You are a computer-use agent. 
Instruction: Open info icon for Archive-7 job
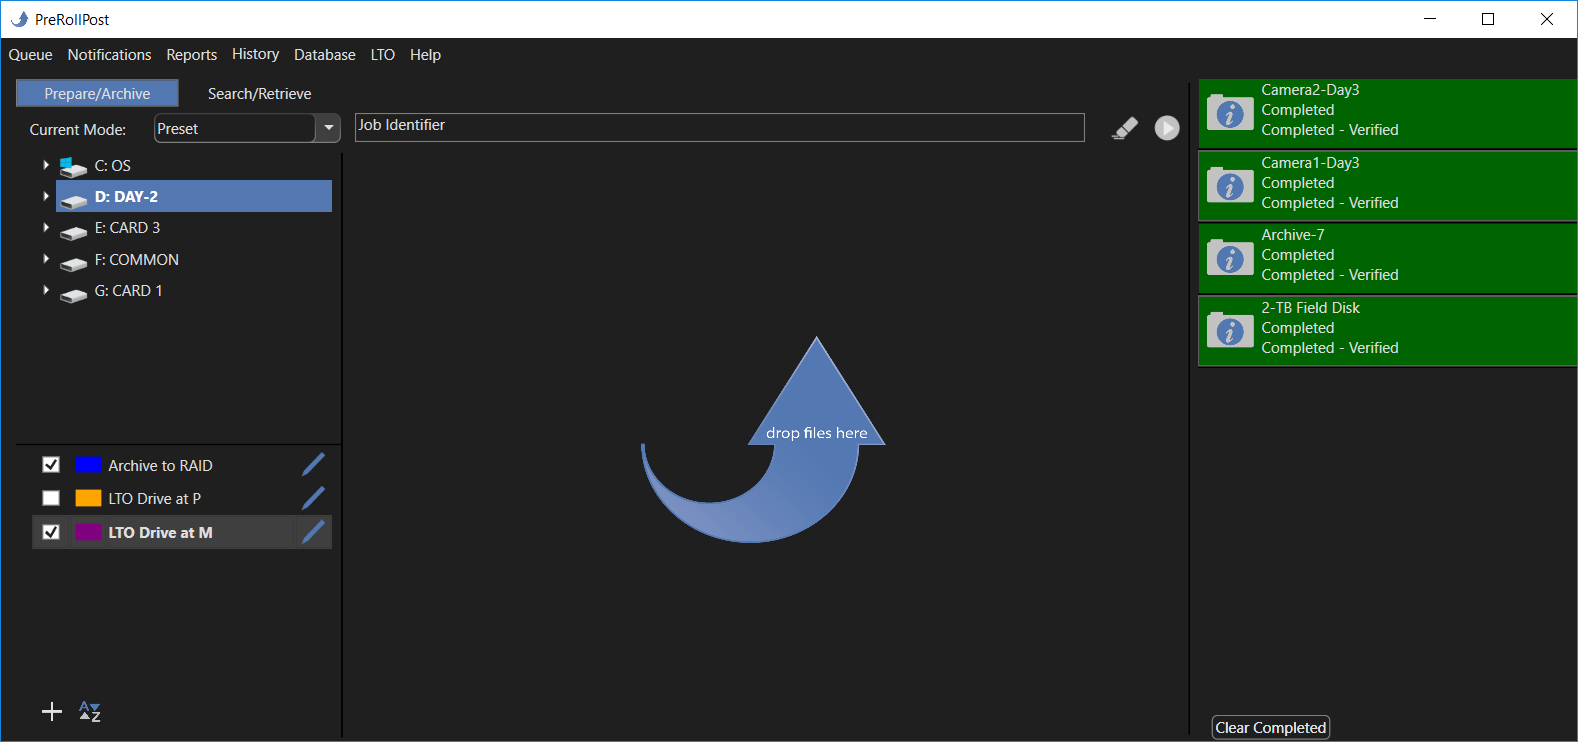click(x=1230, y=258)
